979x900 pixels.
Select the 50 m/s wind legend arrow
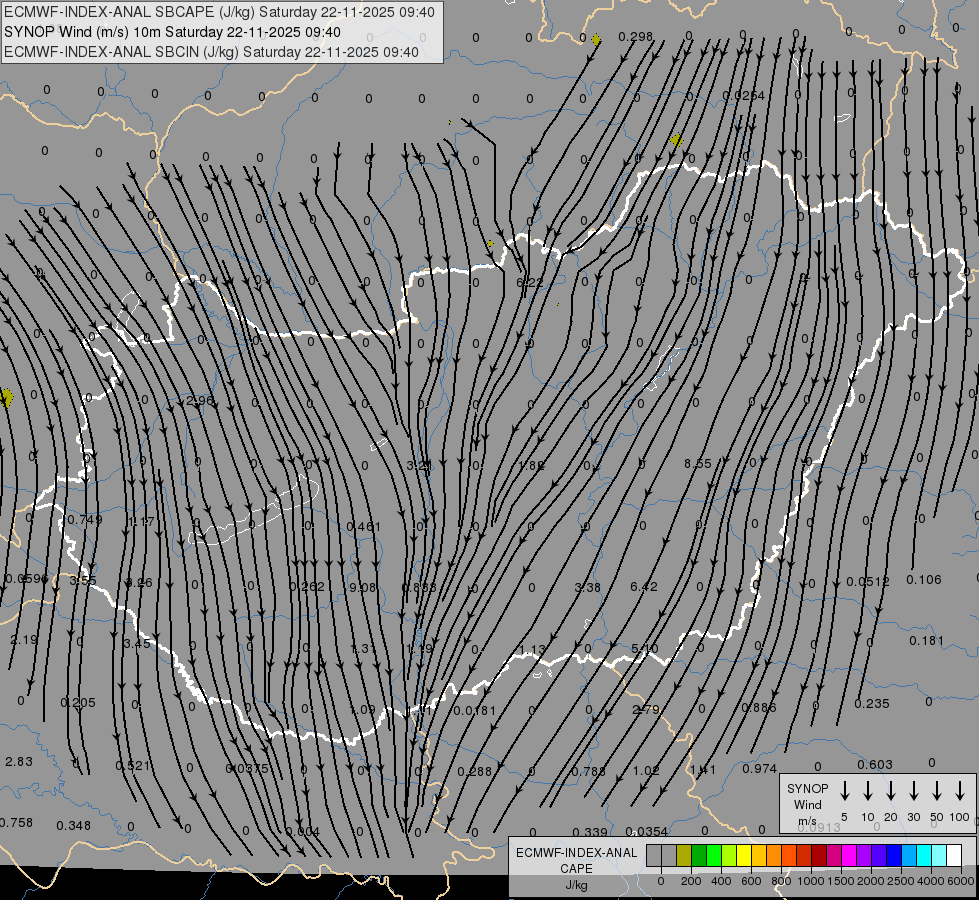[937, 791]
